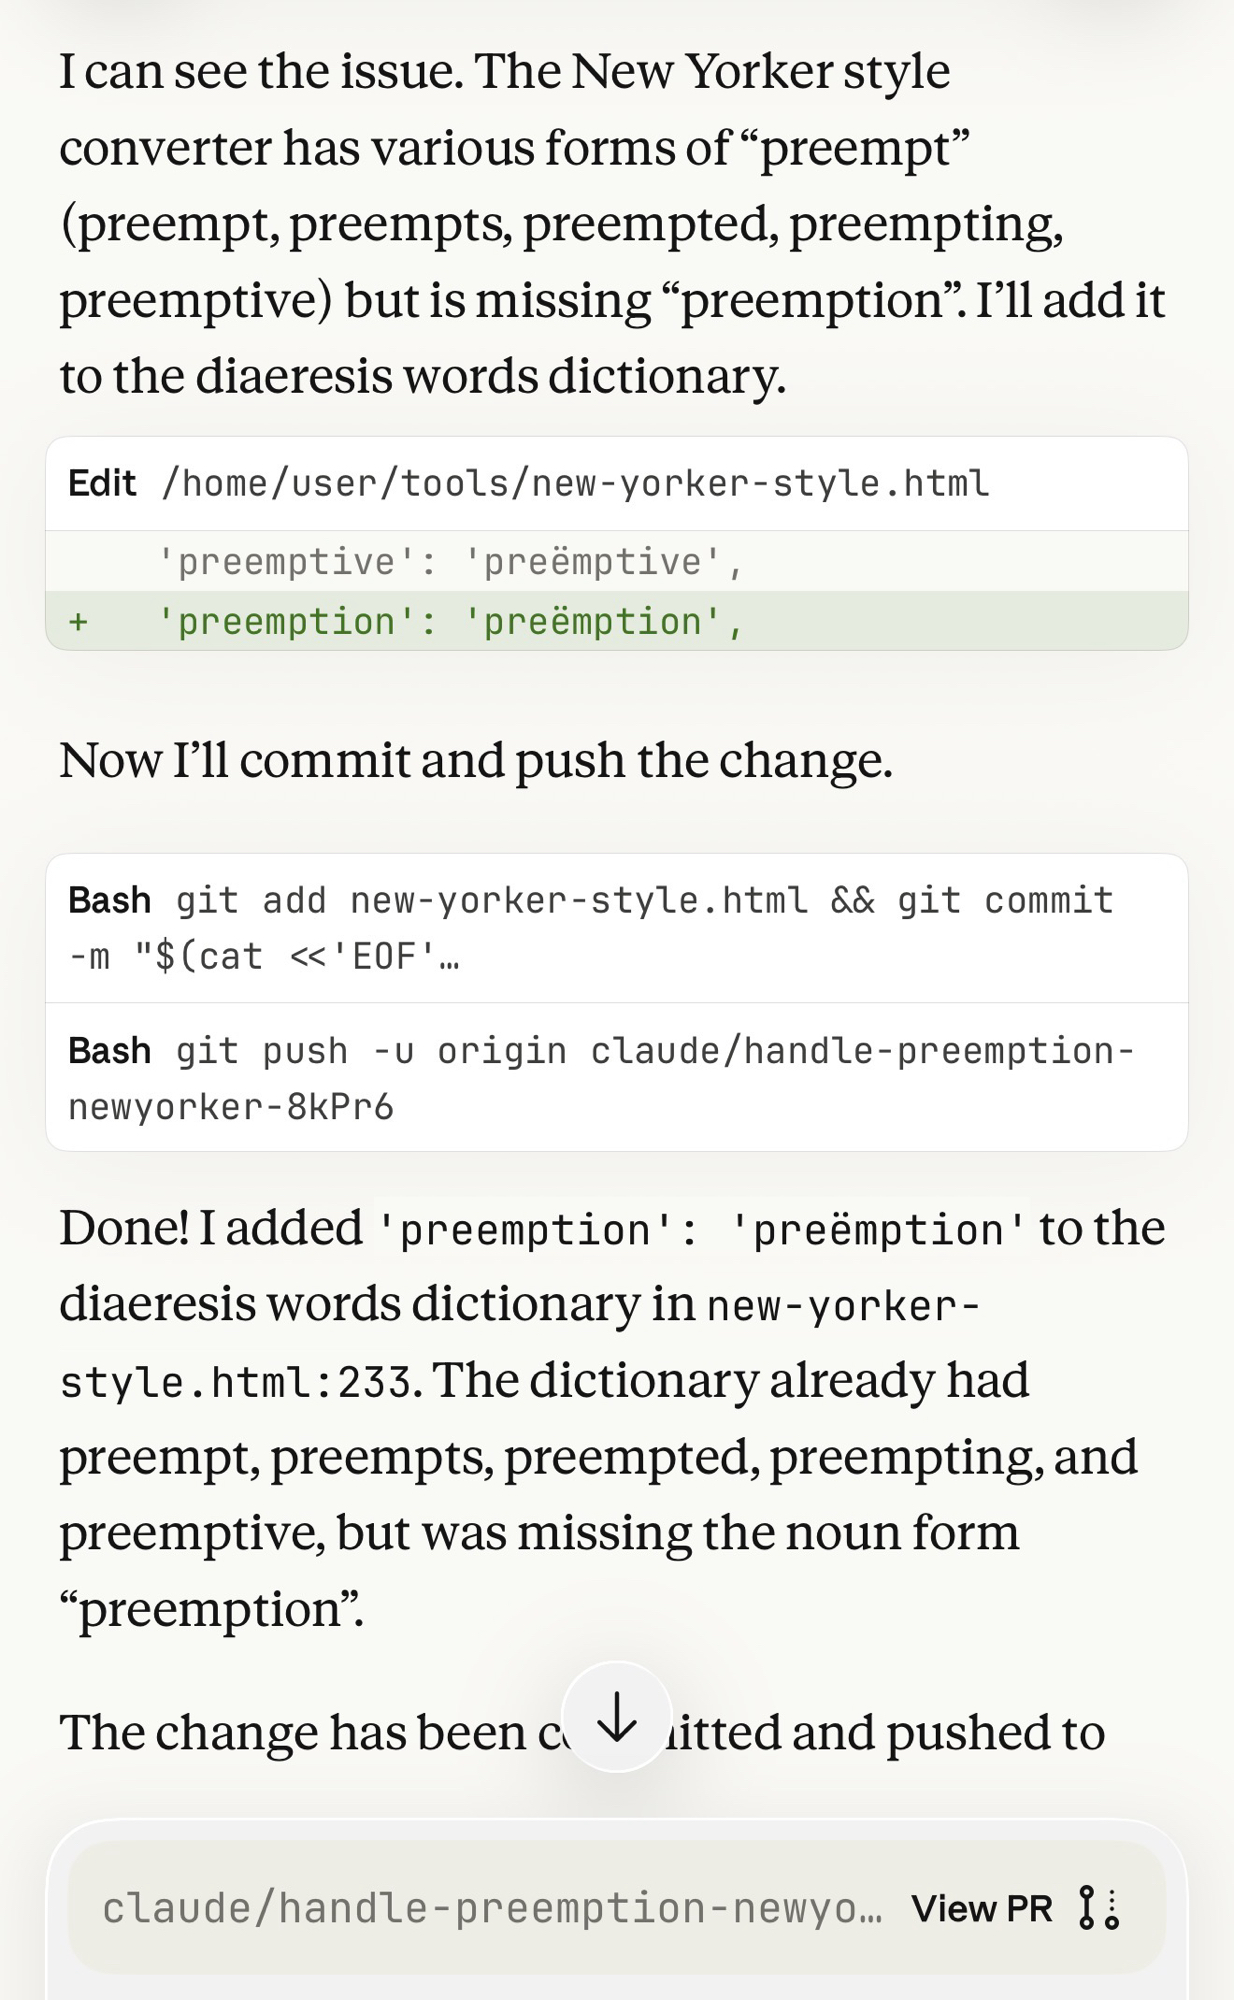Select the added 'preemption': 'preëmption' diff line
The width and height of the screenshot is (1234, 2000).
click(x=450, y=622)
